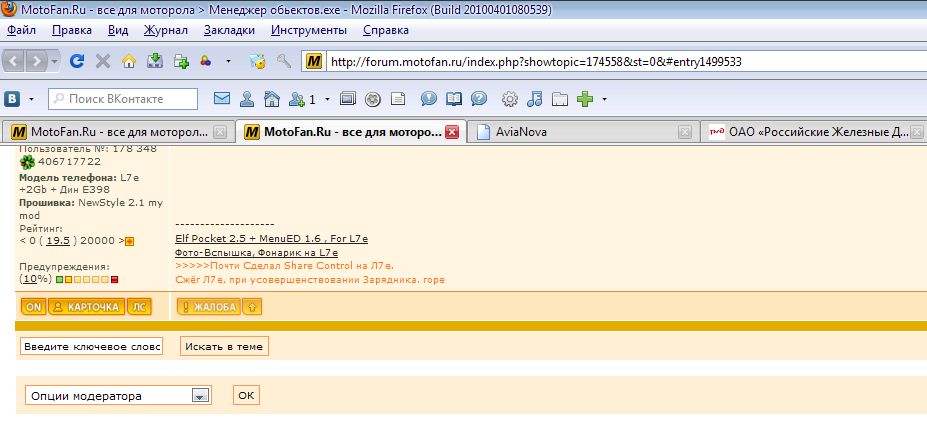This screenshot has width=927, height=443.
Task: Open Elf Pocket 2.5 + MenuED 1.6 link
Action: click(272, 238)
